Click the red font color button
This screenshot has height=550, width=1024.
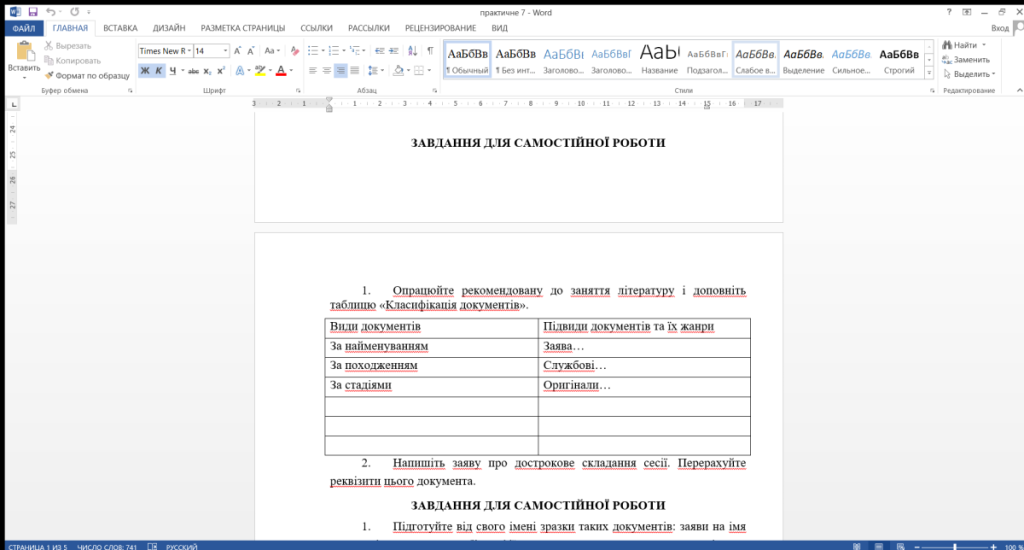coord(280,71)
